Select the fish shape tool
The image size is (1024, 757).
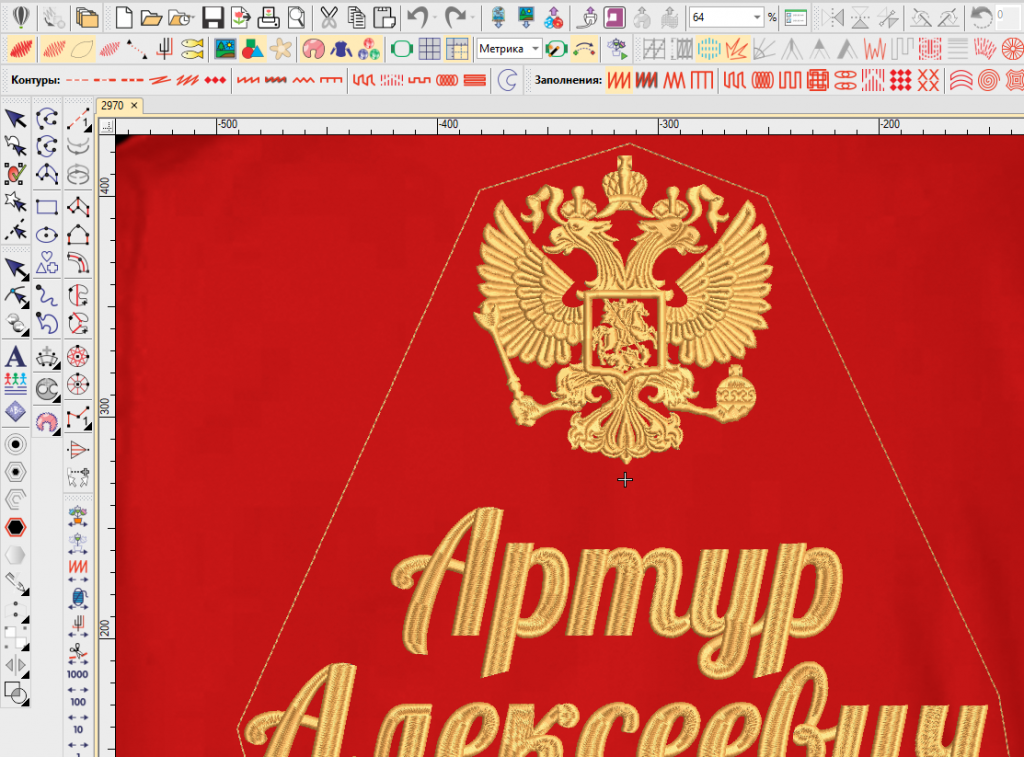click(x=191, y=48)
